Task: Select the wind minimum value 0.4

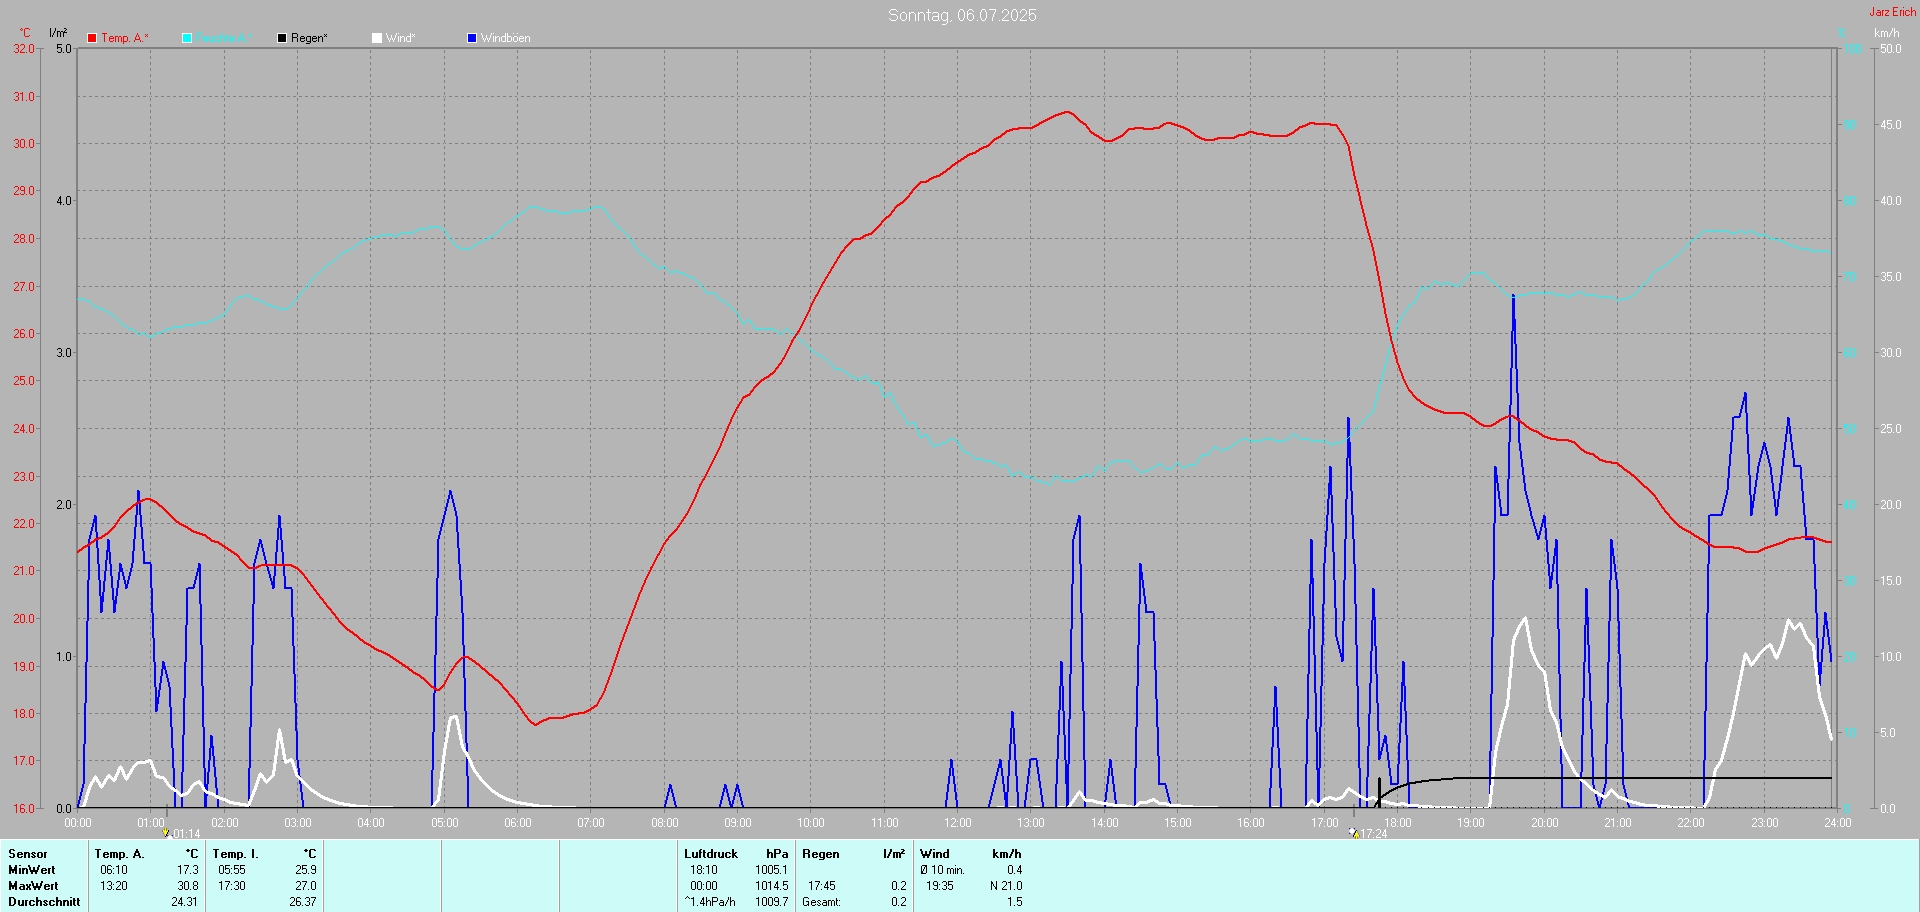Action: tap(1015, 870)
